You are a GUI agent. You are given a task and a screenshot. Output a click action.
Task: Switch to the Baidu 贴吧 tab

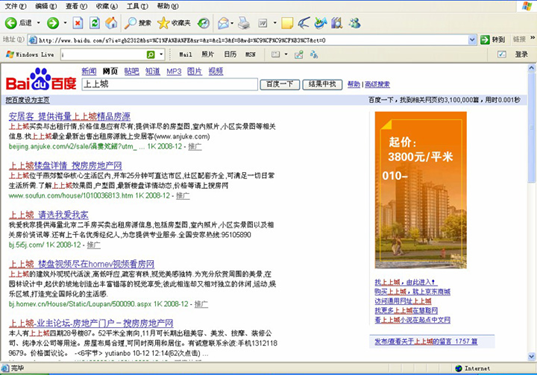pos(131,71)
